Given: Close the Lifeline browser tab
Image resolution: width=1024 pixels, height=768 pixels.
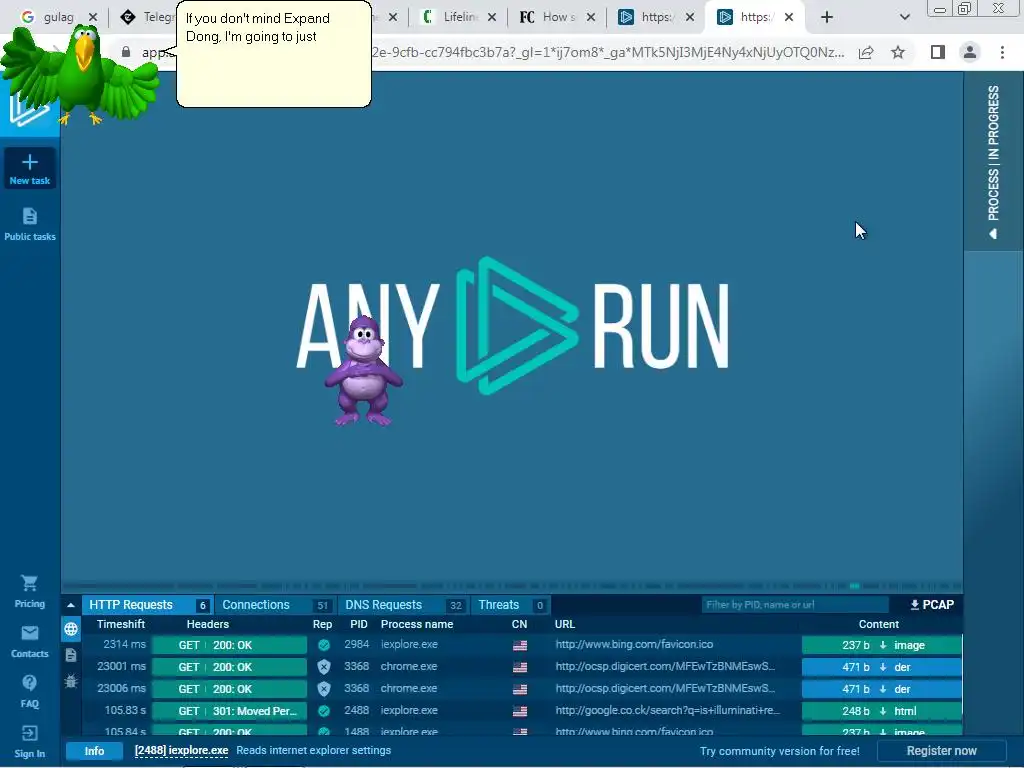Looking at the screenshot, I should pyautogui.click(x=492, y=17).
